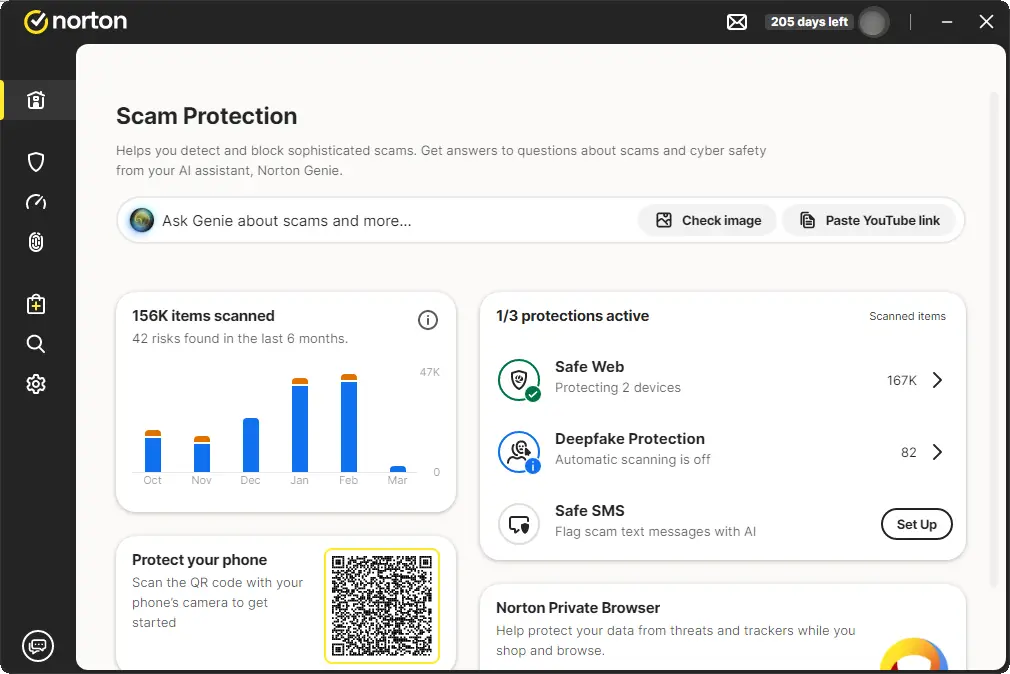Image resolution: width=1010 pixels, height=674 pixels.
Task: Open the Performance speedometer sidebar icon
Action: (x=36, y=202)
